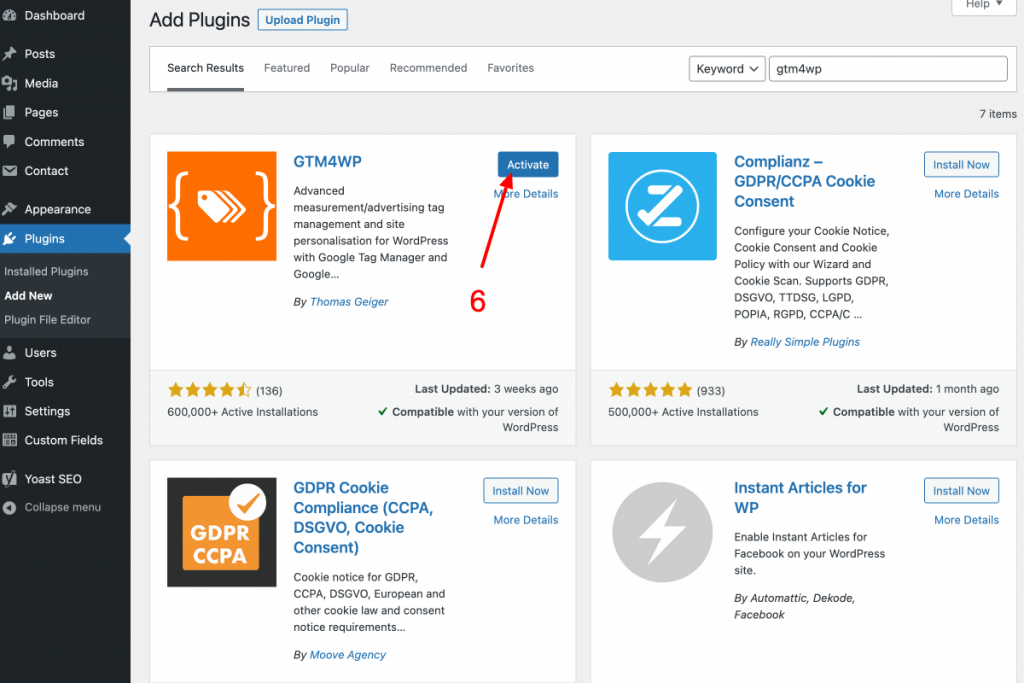Click the GDPR CCPA plugin logo
The height and width of the screenshot is (683, 1024).
(x=221, y=532)
